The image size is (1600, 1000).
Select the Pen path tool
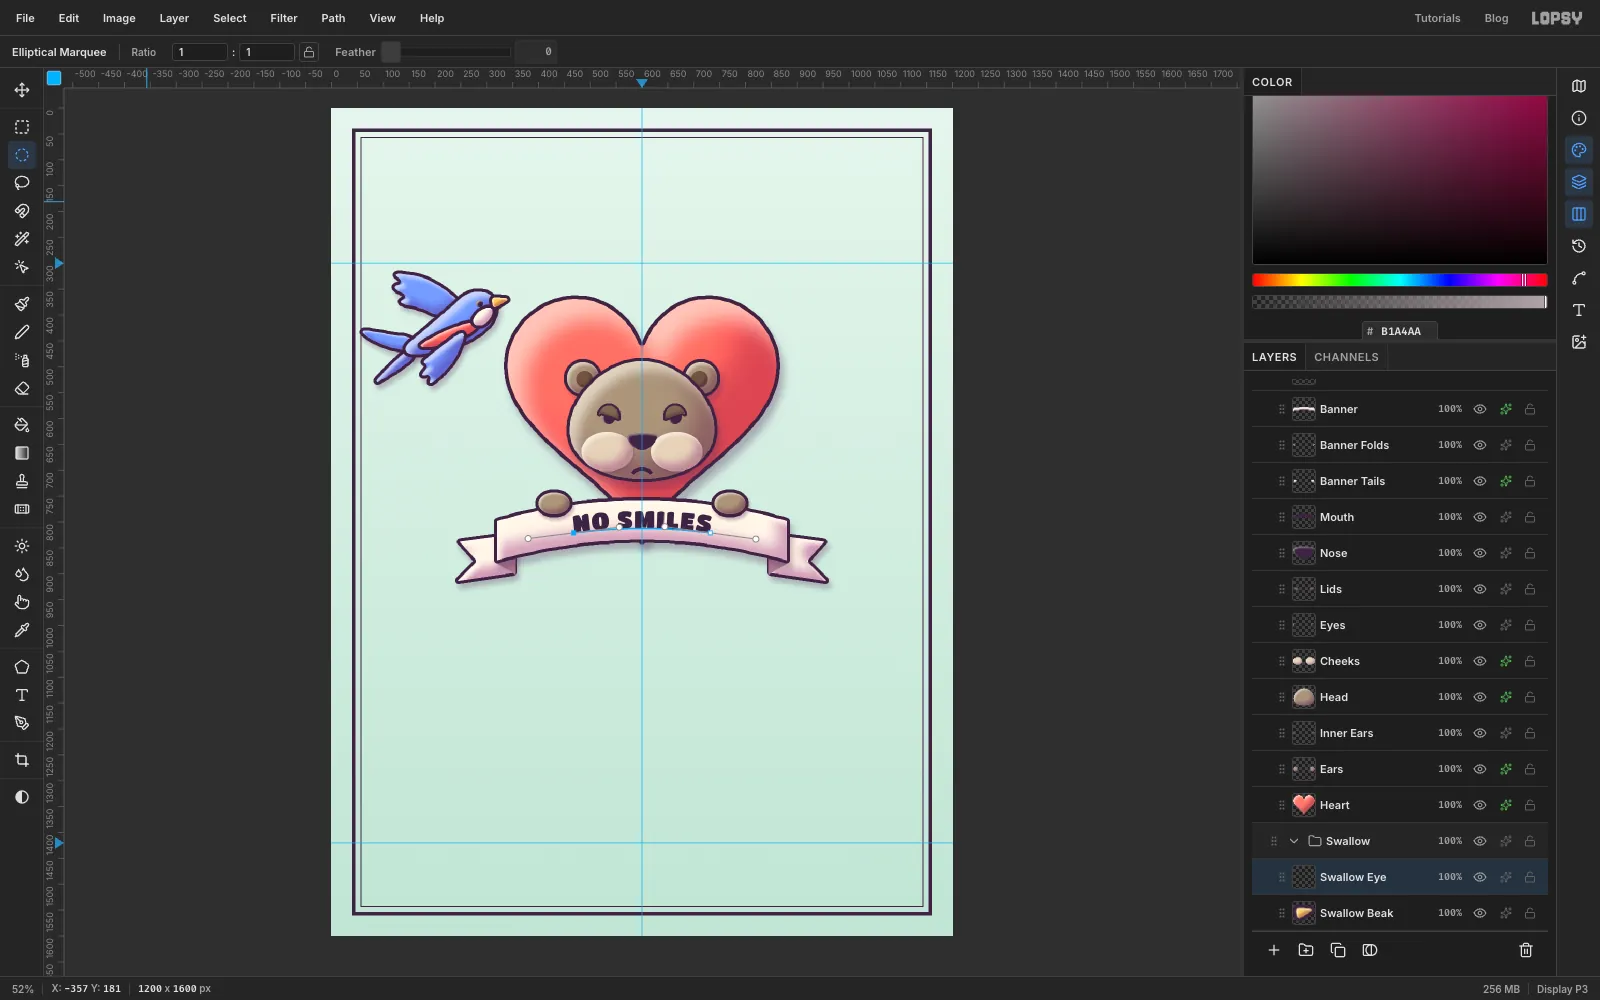(x=22, y=723)
